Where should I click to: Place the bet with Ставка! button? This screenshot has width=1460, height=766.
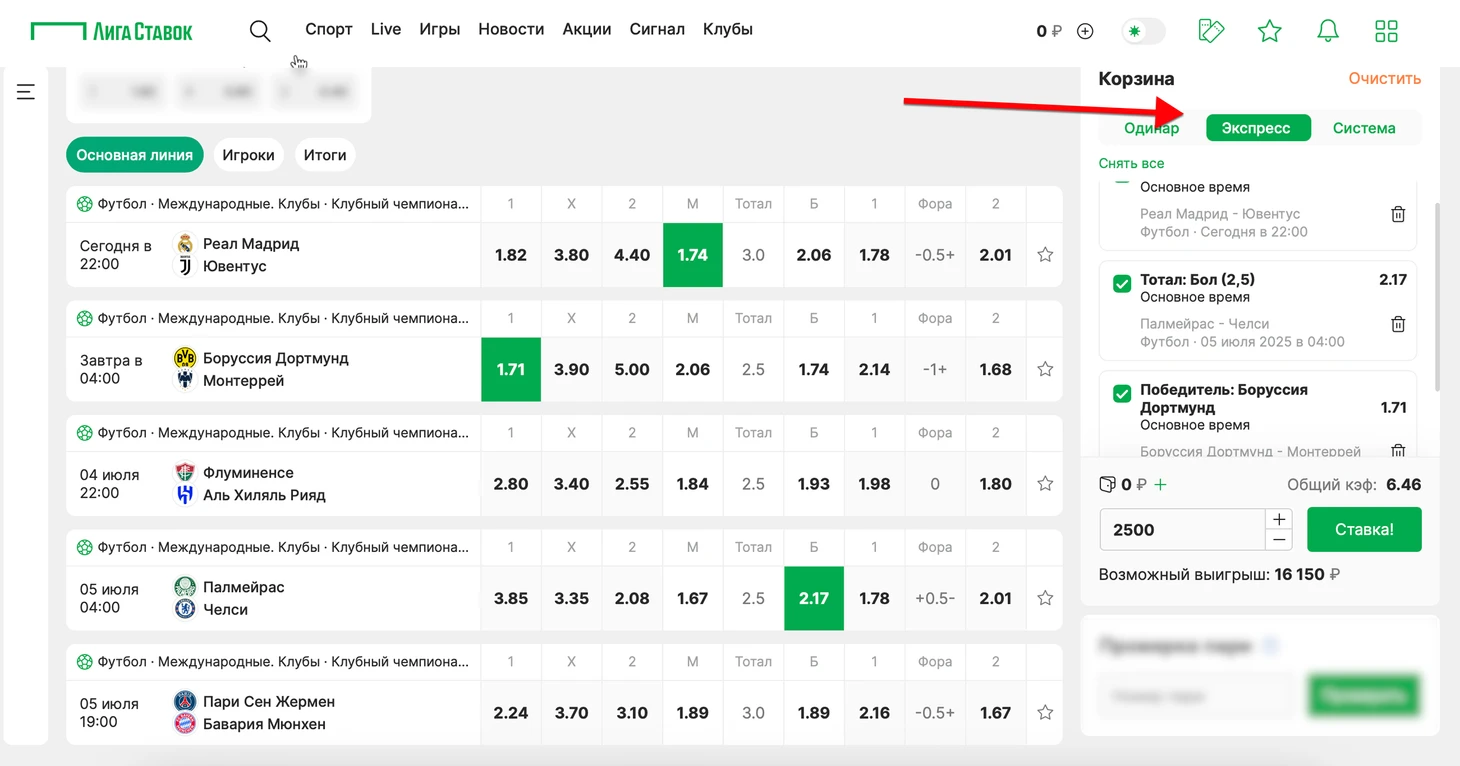tap(1364, 529)
